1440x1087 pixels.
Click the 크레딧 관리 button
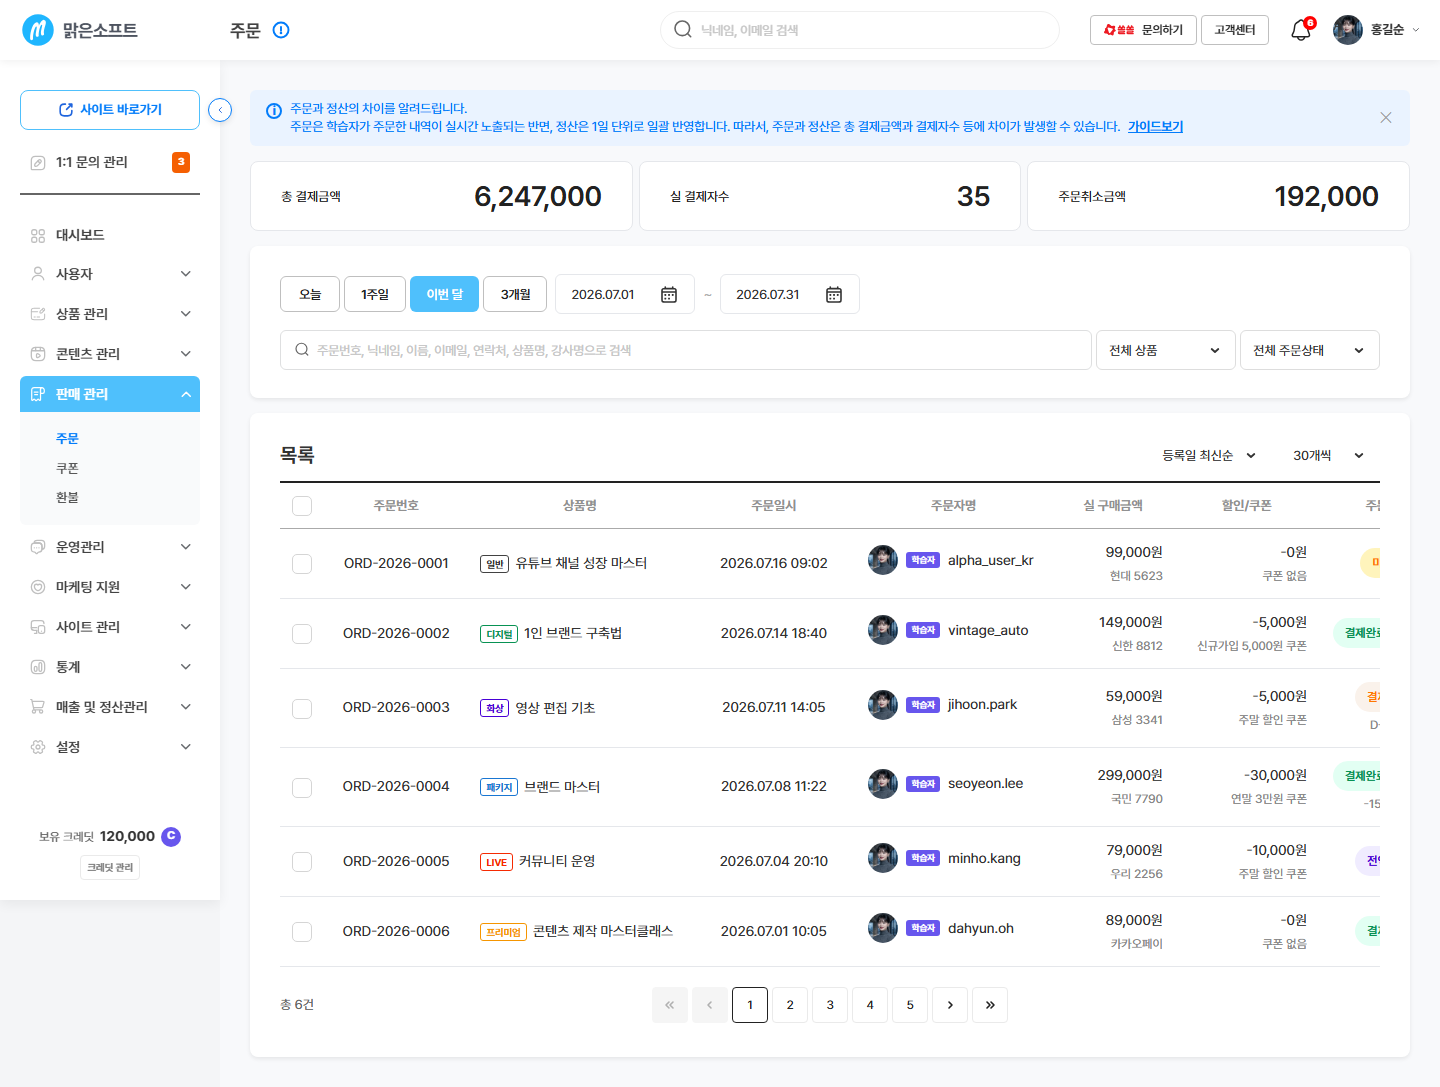pyautogui.click(x=110, y=867)
